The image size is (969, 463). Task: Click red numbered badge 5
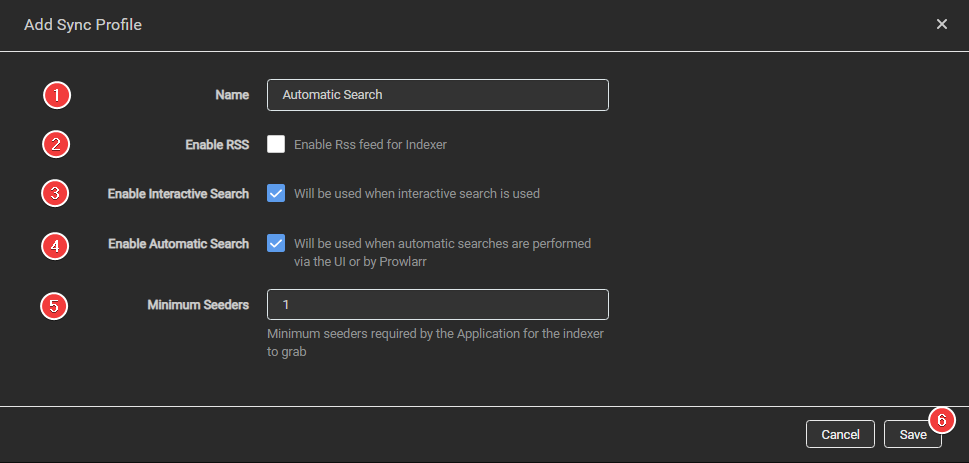pyautogui.click(x=56, y=305)
